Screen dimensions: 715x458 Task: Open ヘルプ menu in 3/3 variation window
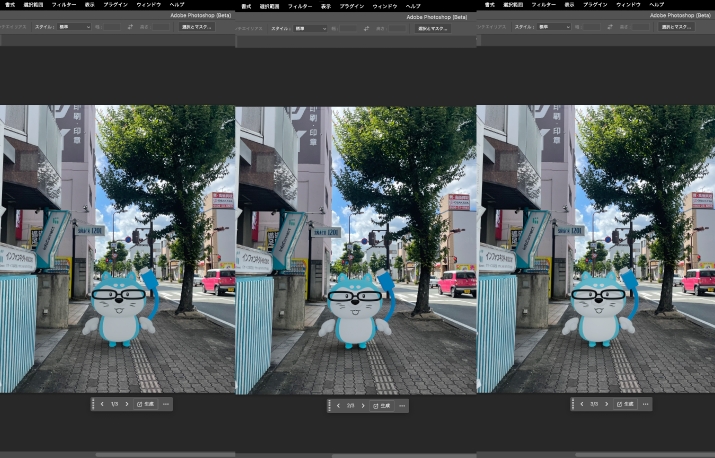(x=657, y=5)
